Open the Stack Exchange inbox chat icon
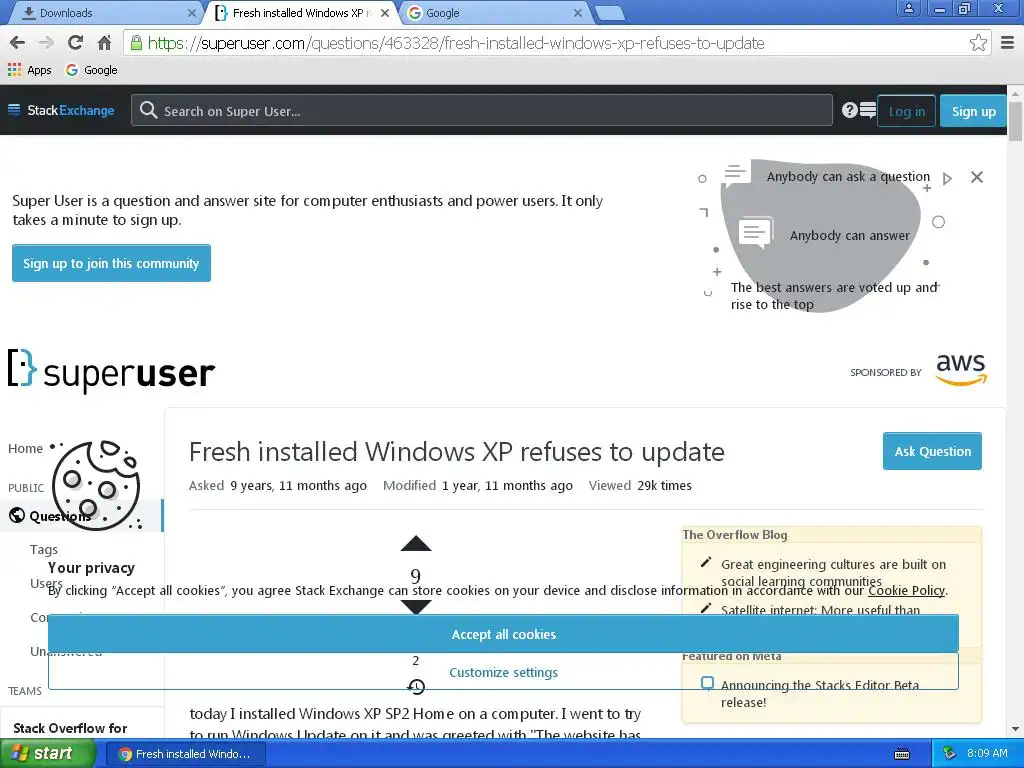The width and height of the screenshot is (1024, 768). tap(867, 110)
